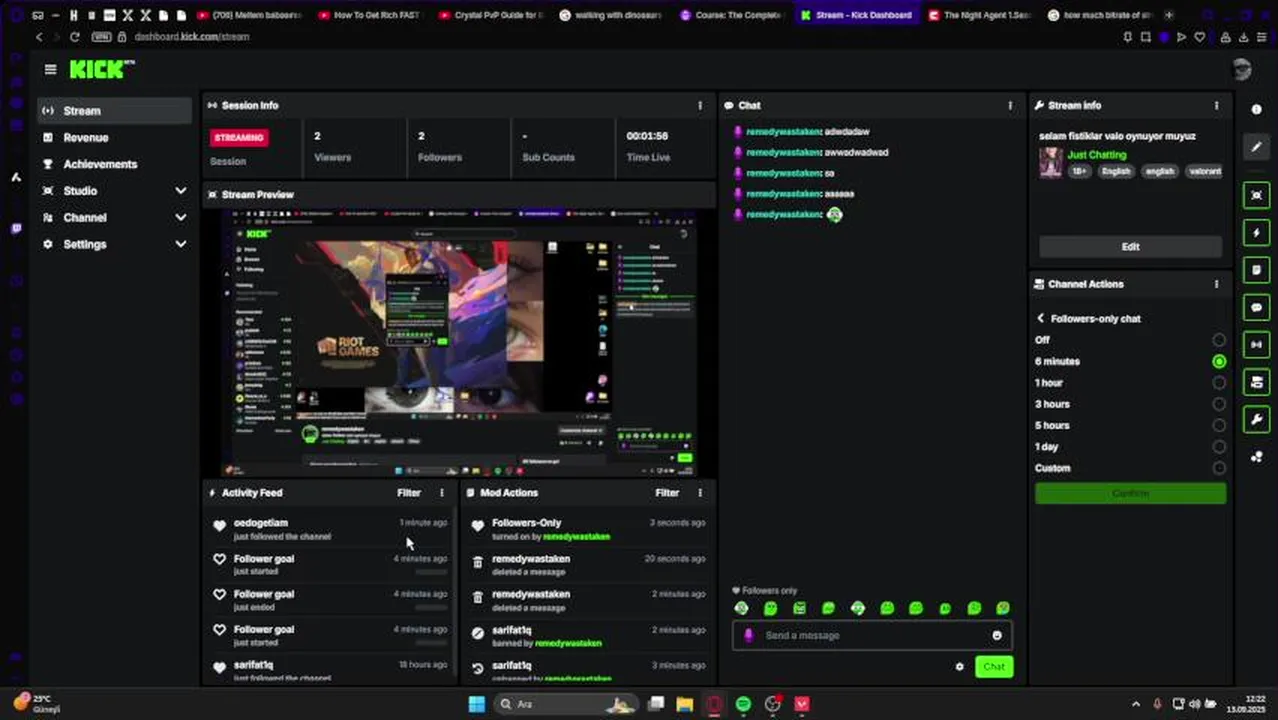Open the Mod Actions Filter dropdown
This screenshot has height=720, width=1278.
667,492
